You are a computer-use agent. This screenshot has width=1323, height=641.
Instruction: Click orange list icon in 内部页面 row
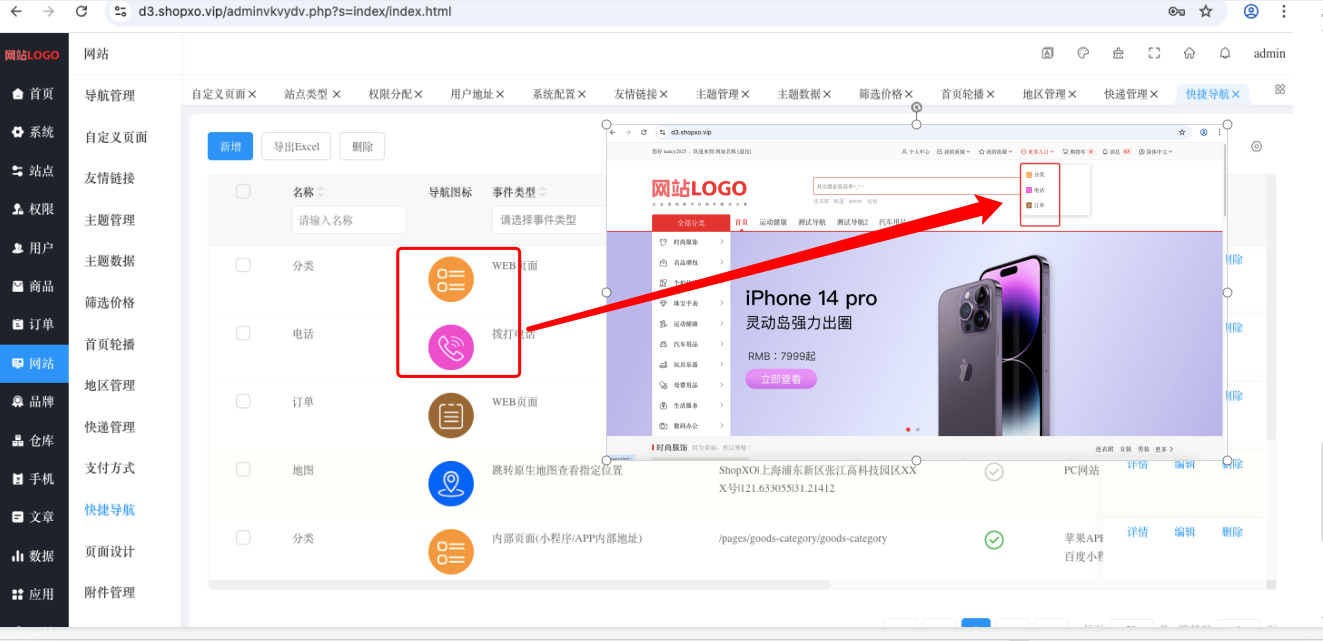pyautogui.click(x=451, y=551)
